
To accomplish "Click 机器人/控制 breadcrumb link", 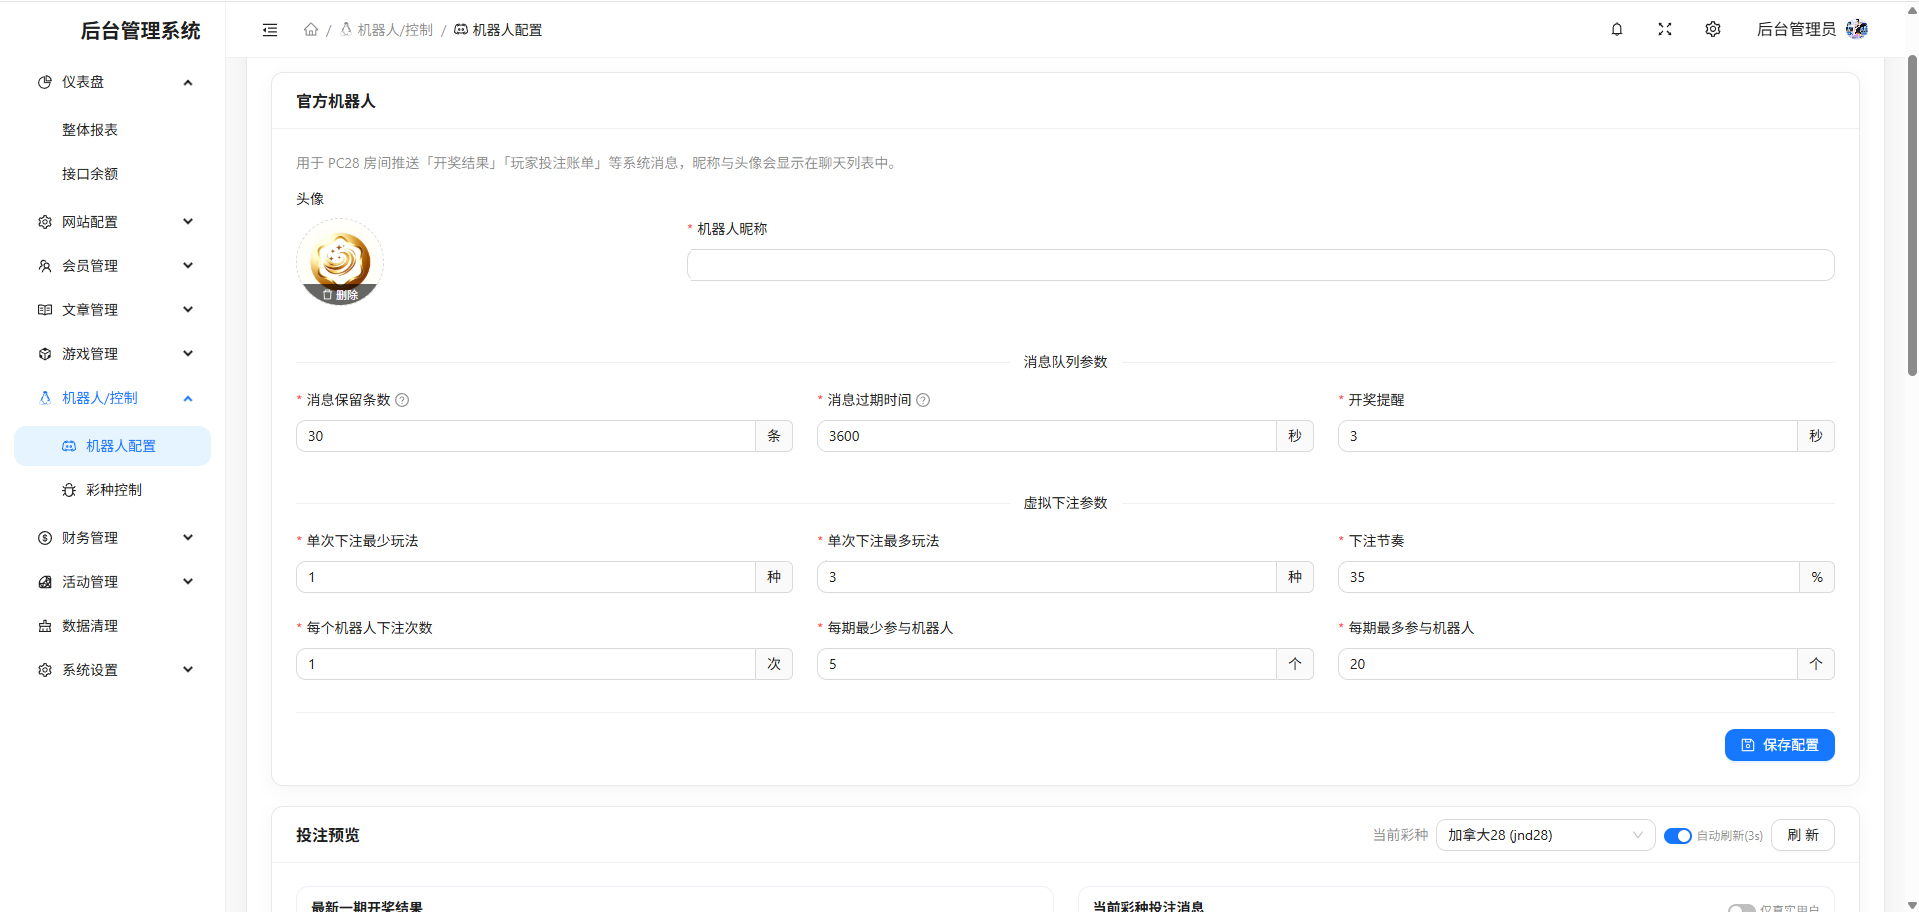I will [x=386, y=30].
